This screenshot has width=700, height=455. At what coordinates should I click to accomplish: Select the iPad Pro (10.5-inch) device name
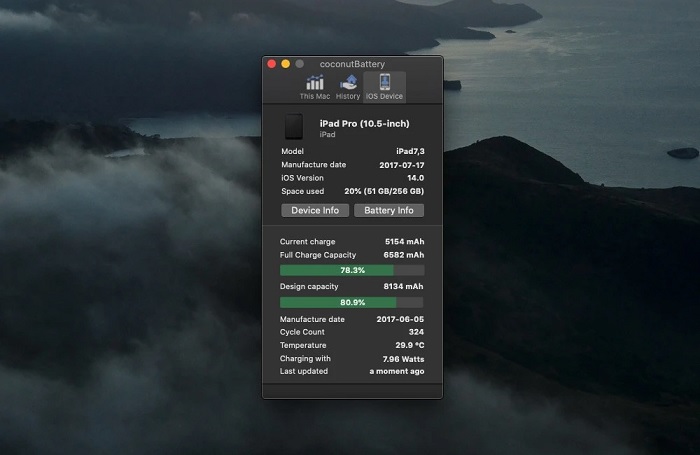pos(364,123)
